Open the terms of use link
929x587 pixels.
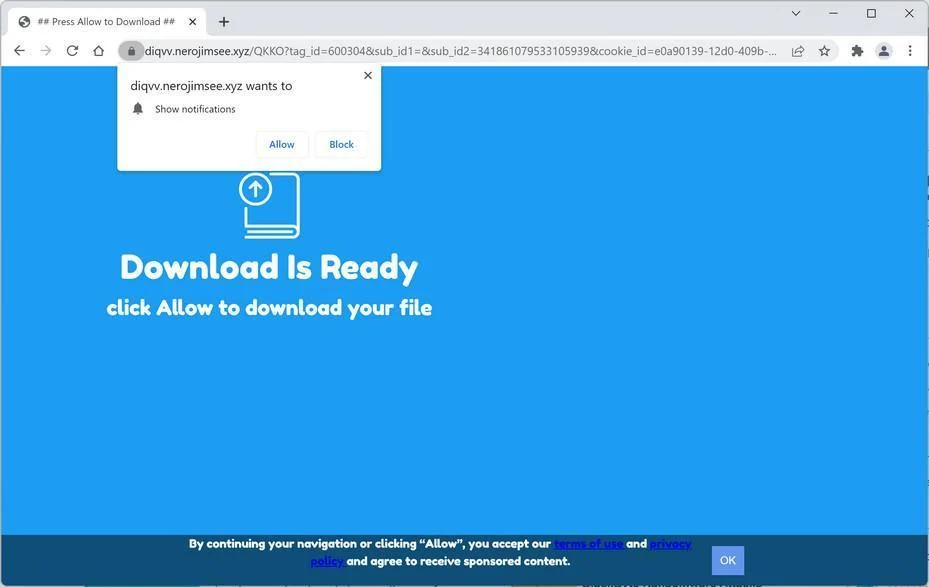tap(588, 544)
